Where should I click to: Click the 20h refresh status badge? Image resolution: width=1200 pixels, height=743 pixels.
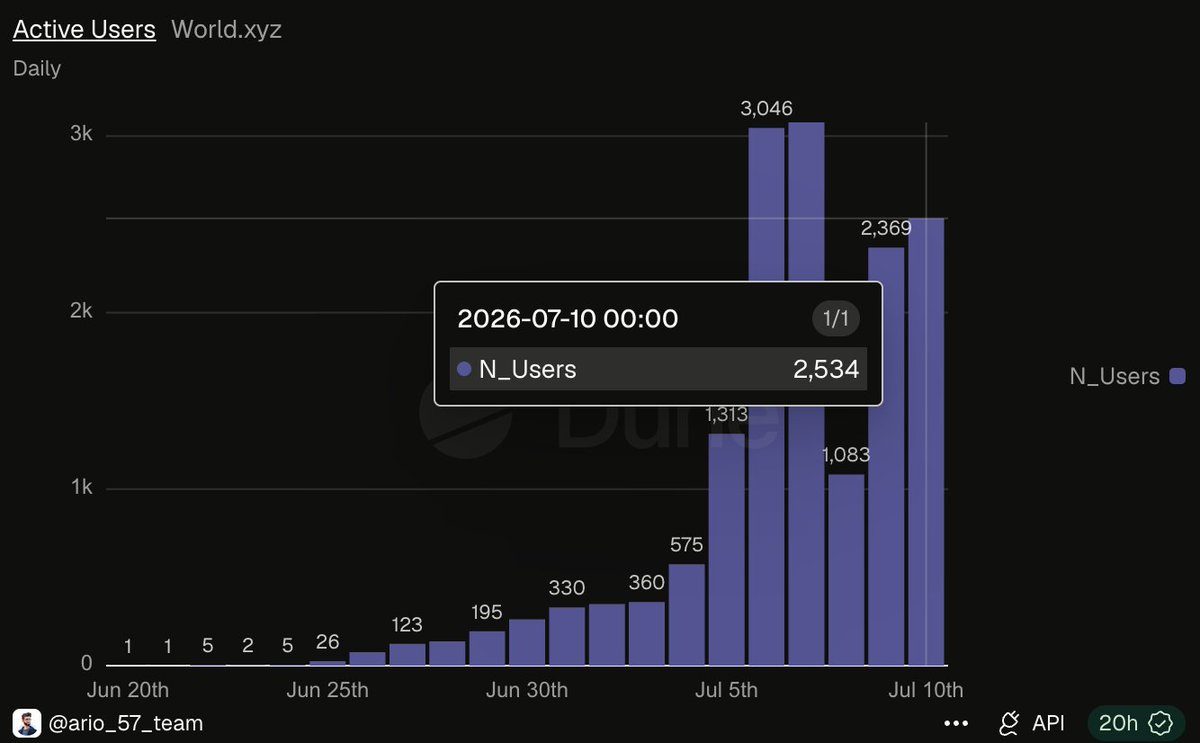(1136, 723)
